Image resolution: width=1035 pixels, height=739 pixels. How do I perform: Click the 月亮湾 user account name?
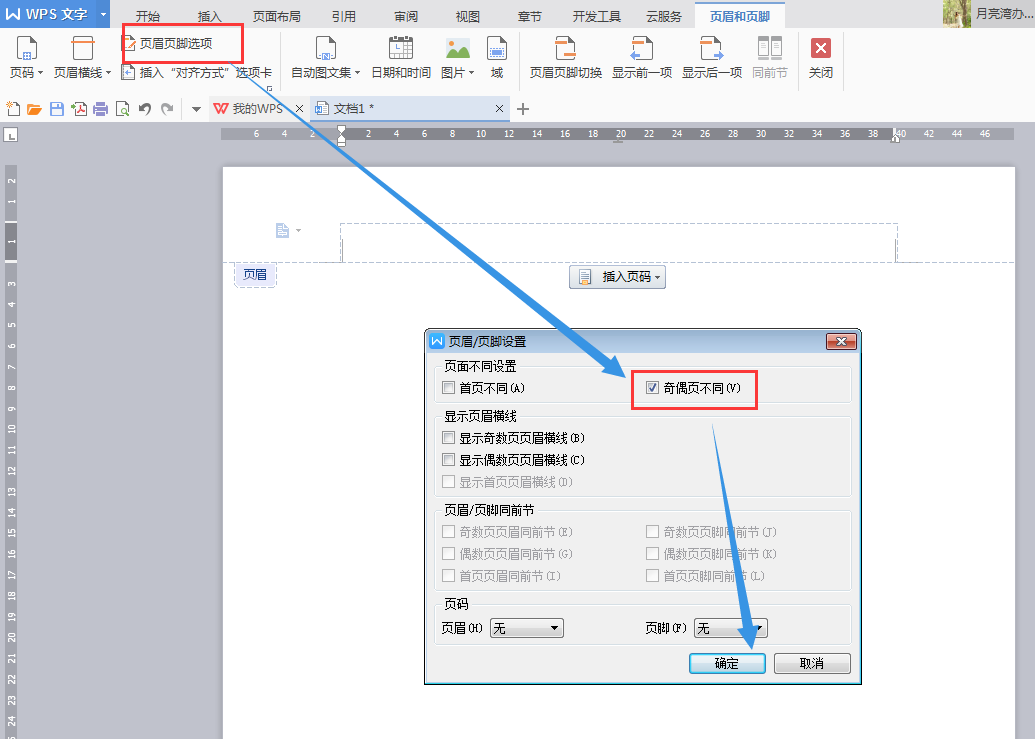1005,13
